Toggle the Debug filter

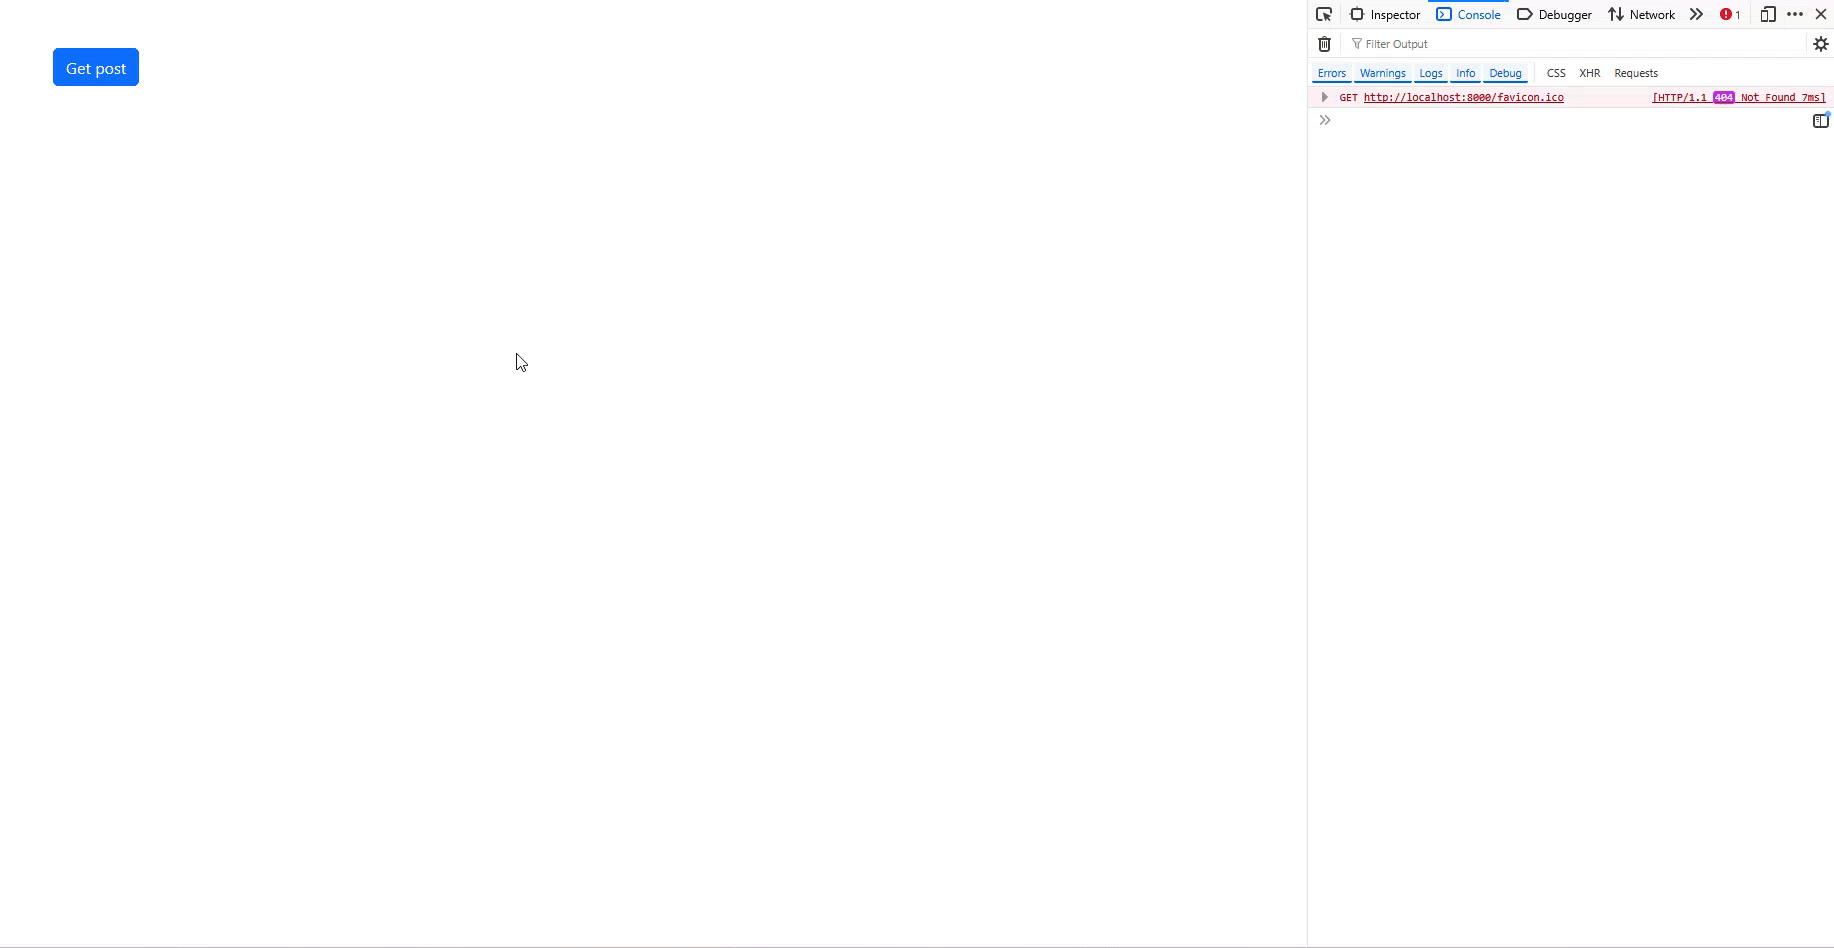pyautogui.click(x=1505, y=73)
